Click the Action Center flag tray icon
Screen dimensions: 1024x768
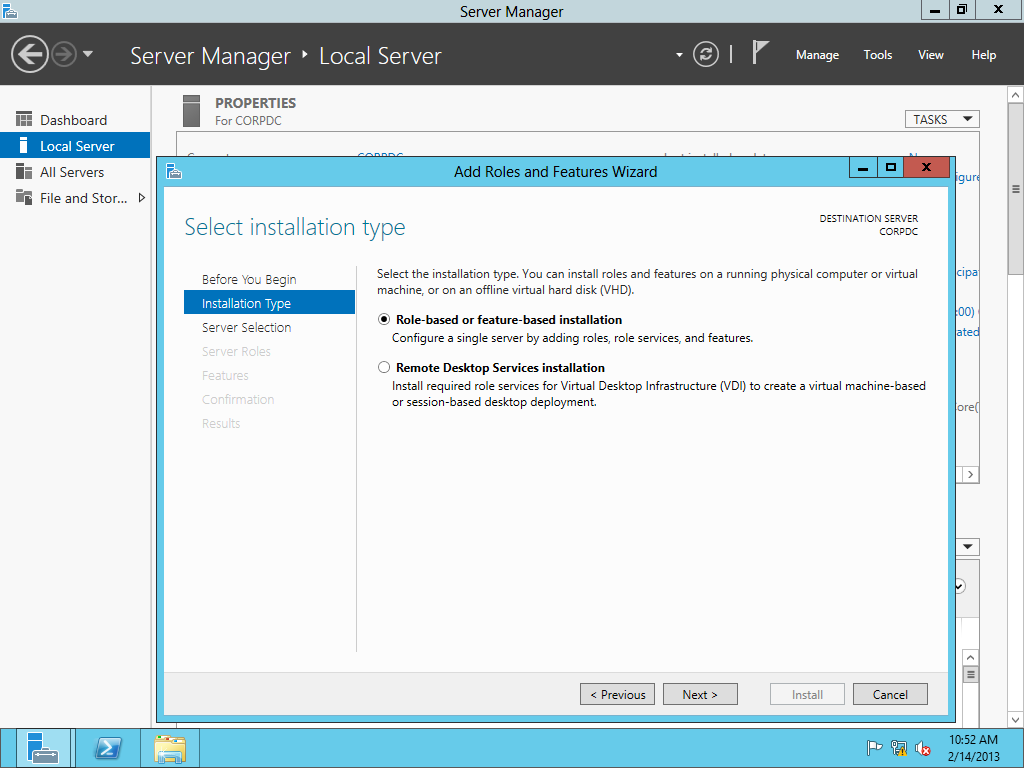pos(874,748)
